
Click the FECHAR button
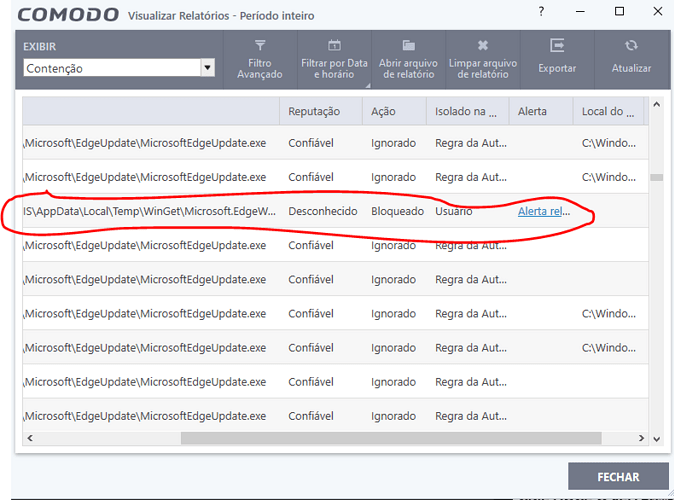click(x=617, y=476)
